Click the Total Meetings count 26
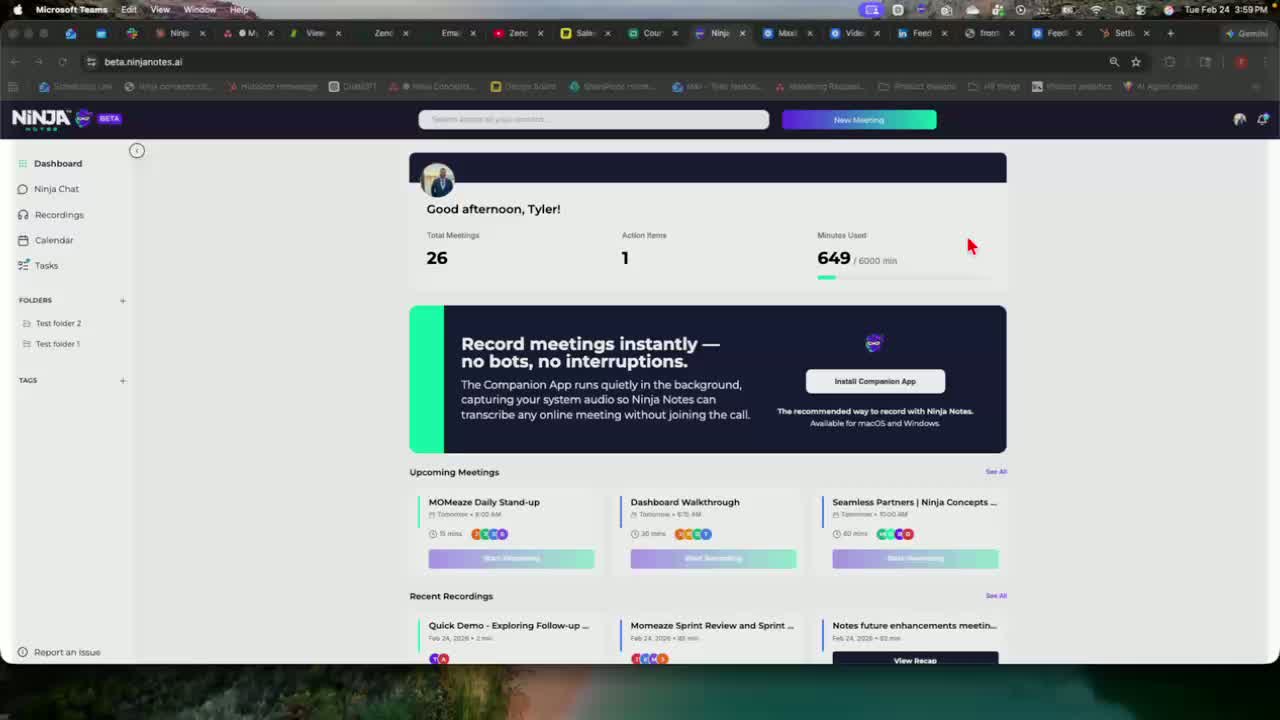This screenshot has height=720, width=1280. 437,258
